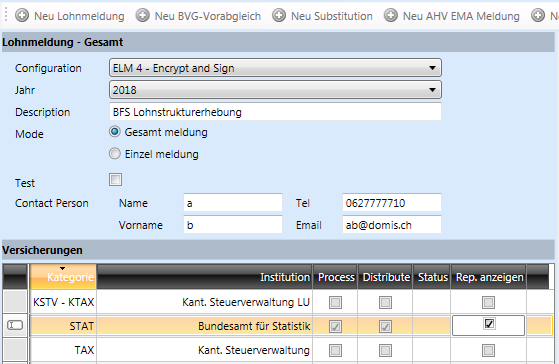The width and height of the screenshot is (559, 364).
Task: Click toolbar drag handle grip
Action: (x=6, y=15)
